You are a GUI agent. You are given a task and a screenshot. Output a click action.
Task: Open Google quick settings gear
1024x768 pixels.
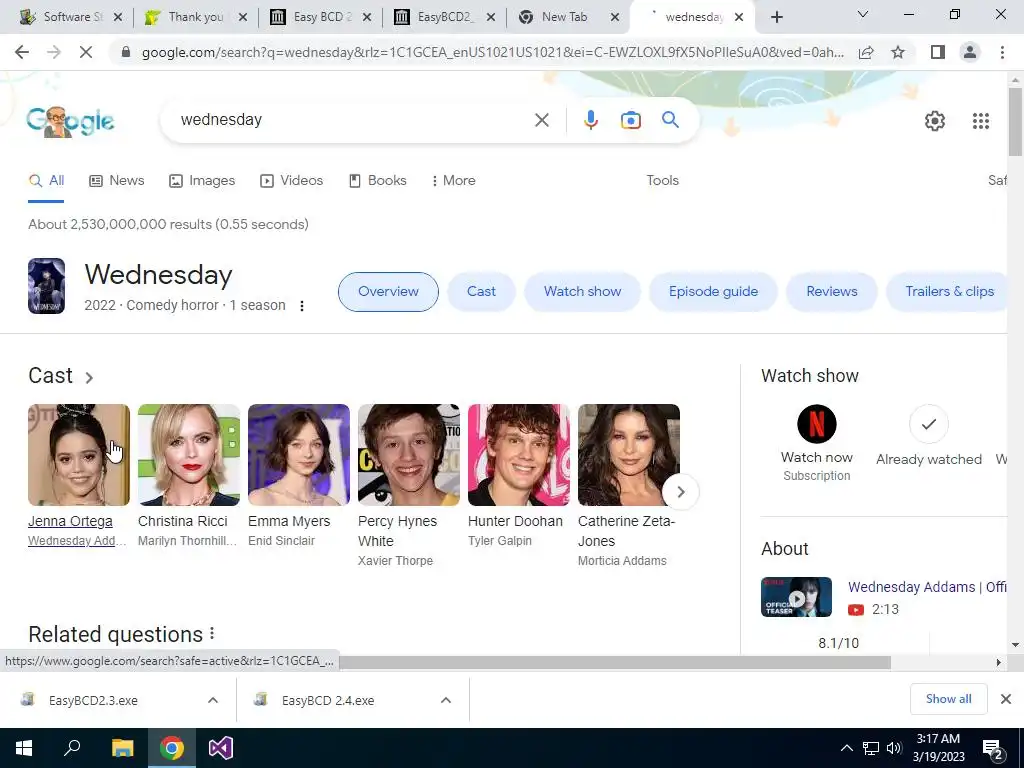tap(935, 121)
